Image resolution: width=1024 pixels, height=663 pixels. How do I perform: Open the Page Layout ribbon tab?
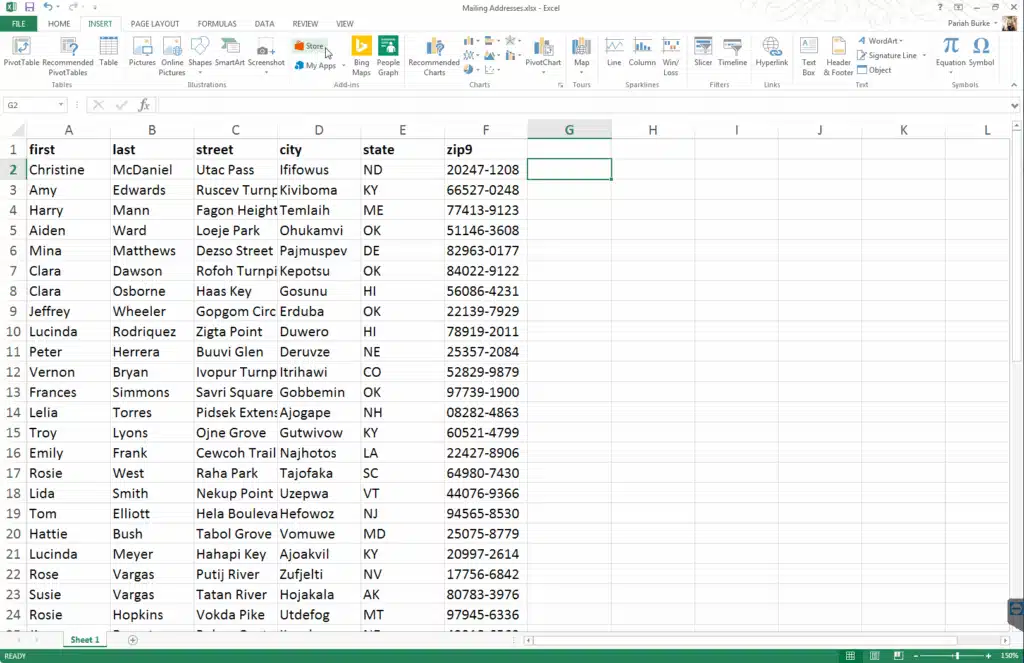(155, 23)
